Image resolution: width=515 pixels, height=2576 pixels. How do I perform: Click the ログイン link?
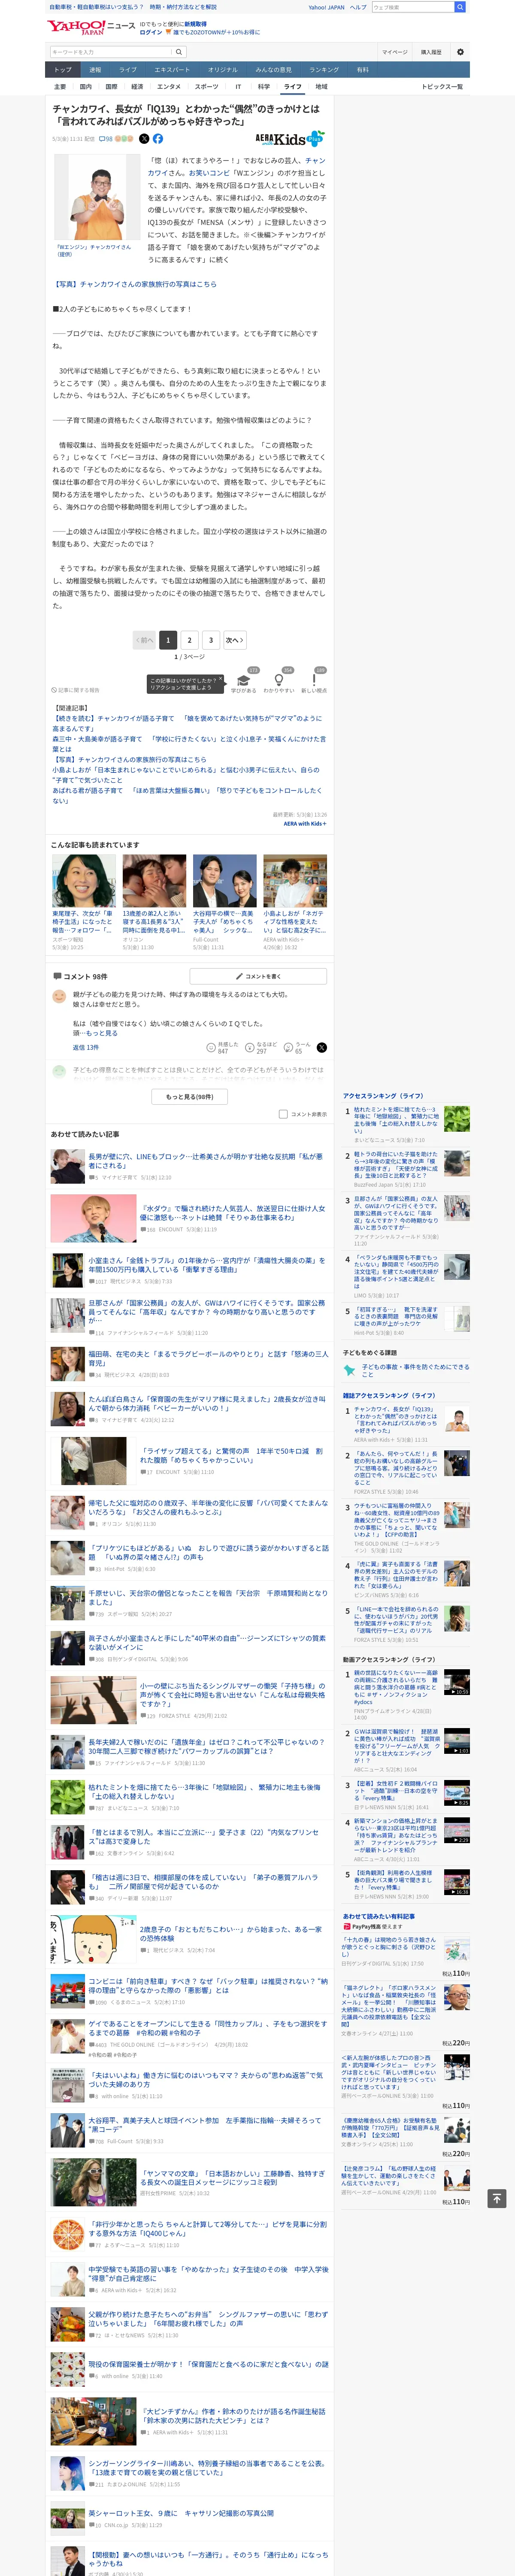tap(150, 32)
